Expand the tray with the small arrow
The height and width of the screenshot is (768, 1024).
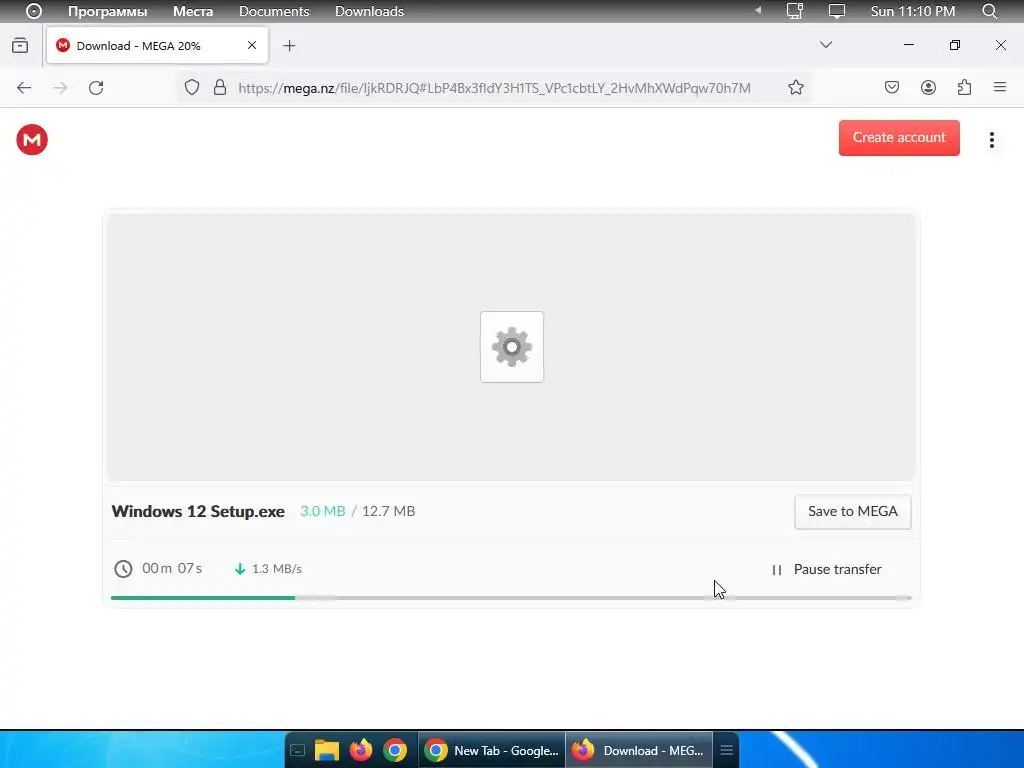tap(758, 10)
